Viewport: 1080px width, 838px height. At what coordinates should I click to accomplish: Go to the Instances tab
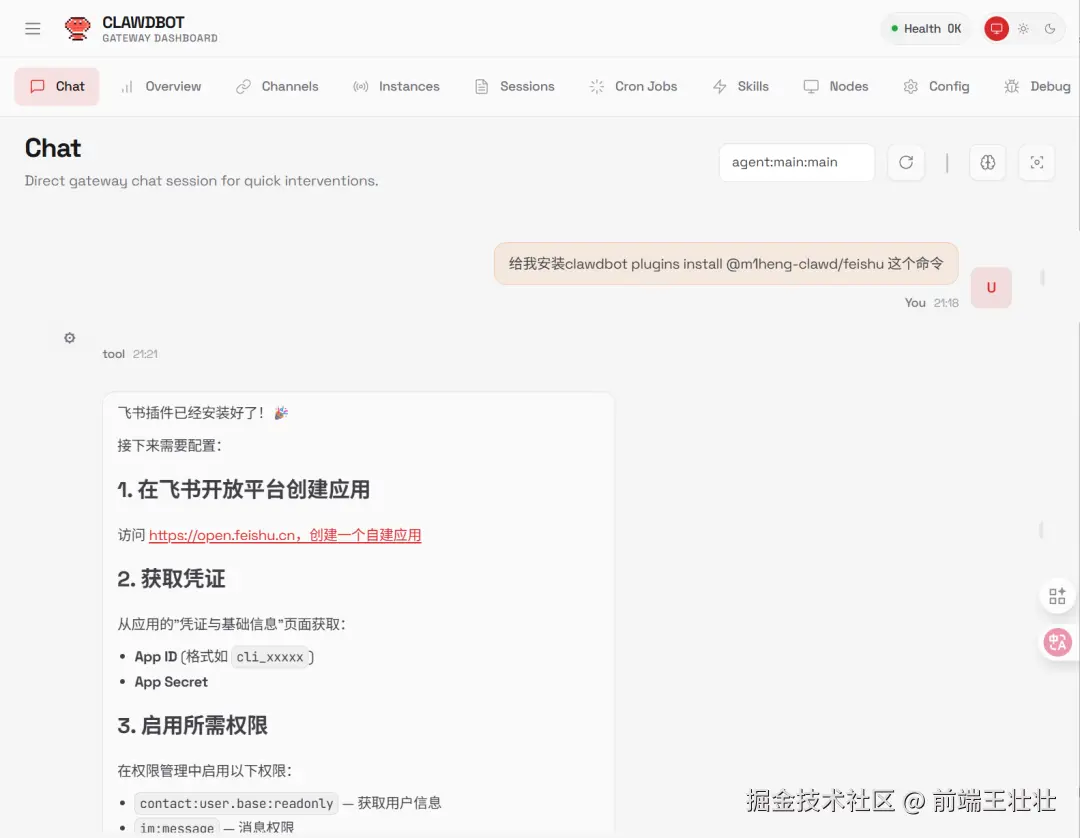396,86
